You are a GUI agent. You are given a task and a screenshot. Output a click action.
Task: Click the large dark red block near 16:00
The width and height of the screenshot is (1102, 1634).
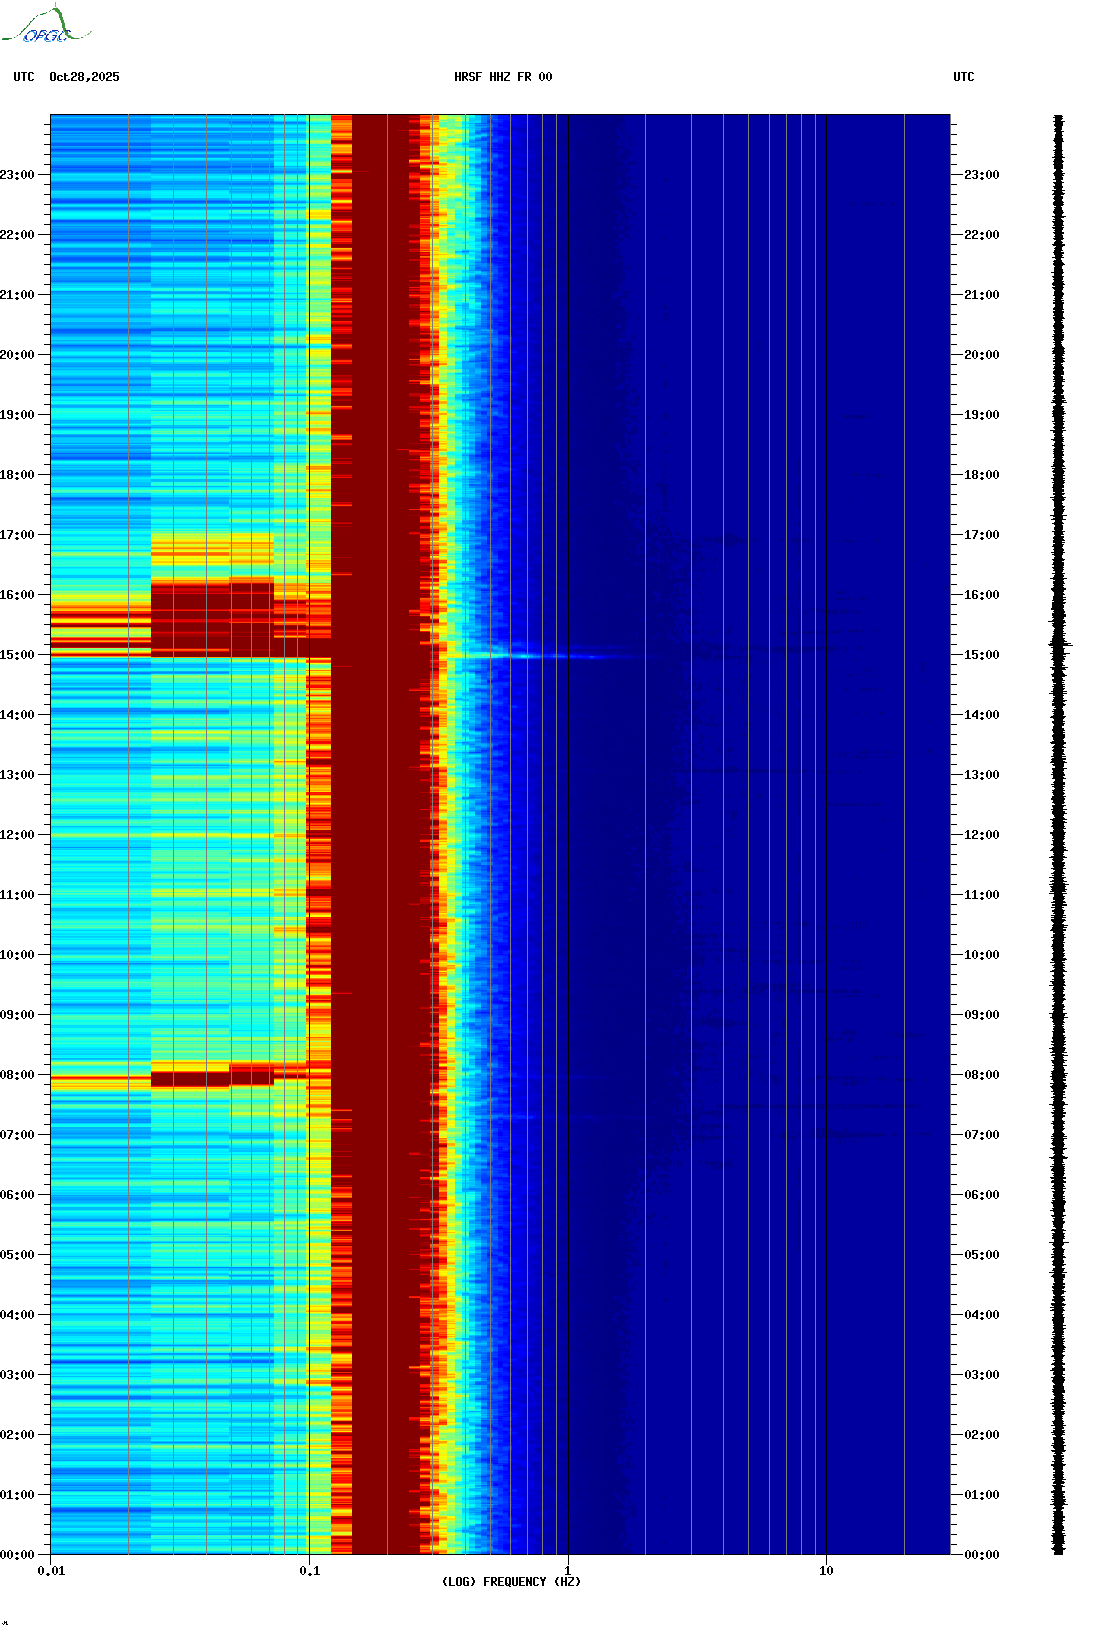(210, 618)
